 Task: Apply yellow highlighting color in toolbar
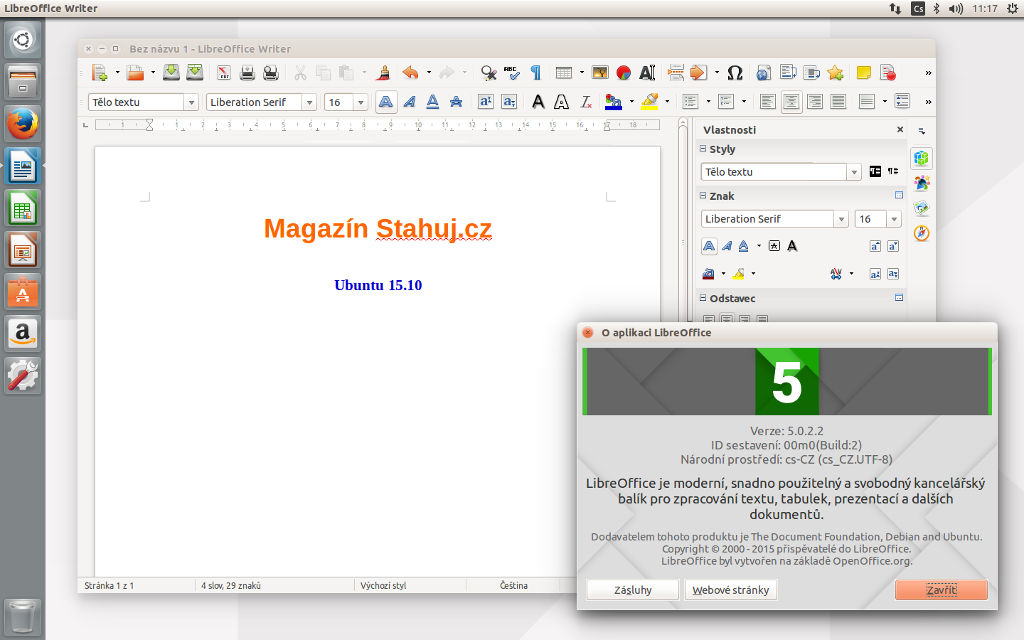[x=650, y=102]
